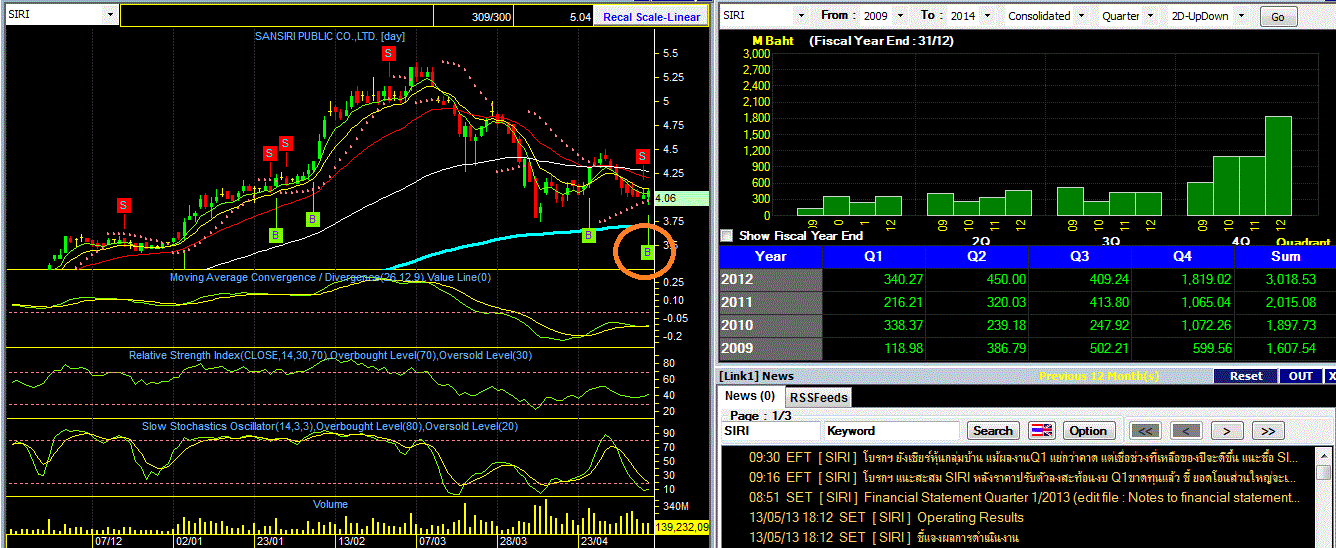Switch to the RSSFeeds tab
The image size is (1336, 548).
pyautogui.click(x=819, y=397)
